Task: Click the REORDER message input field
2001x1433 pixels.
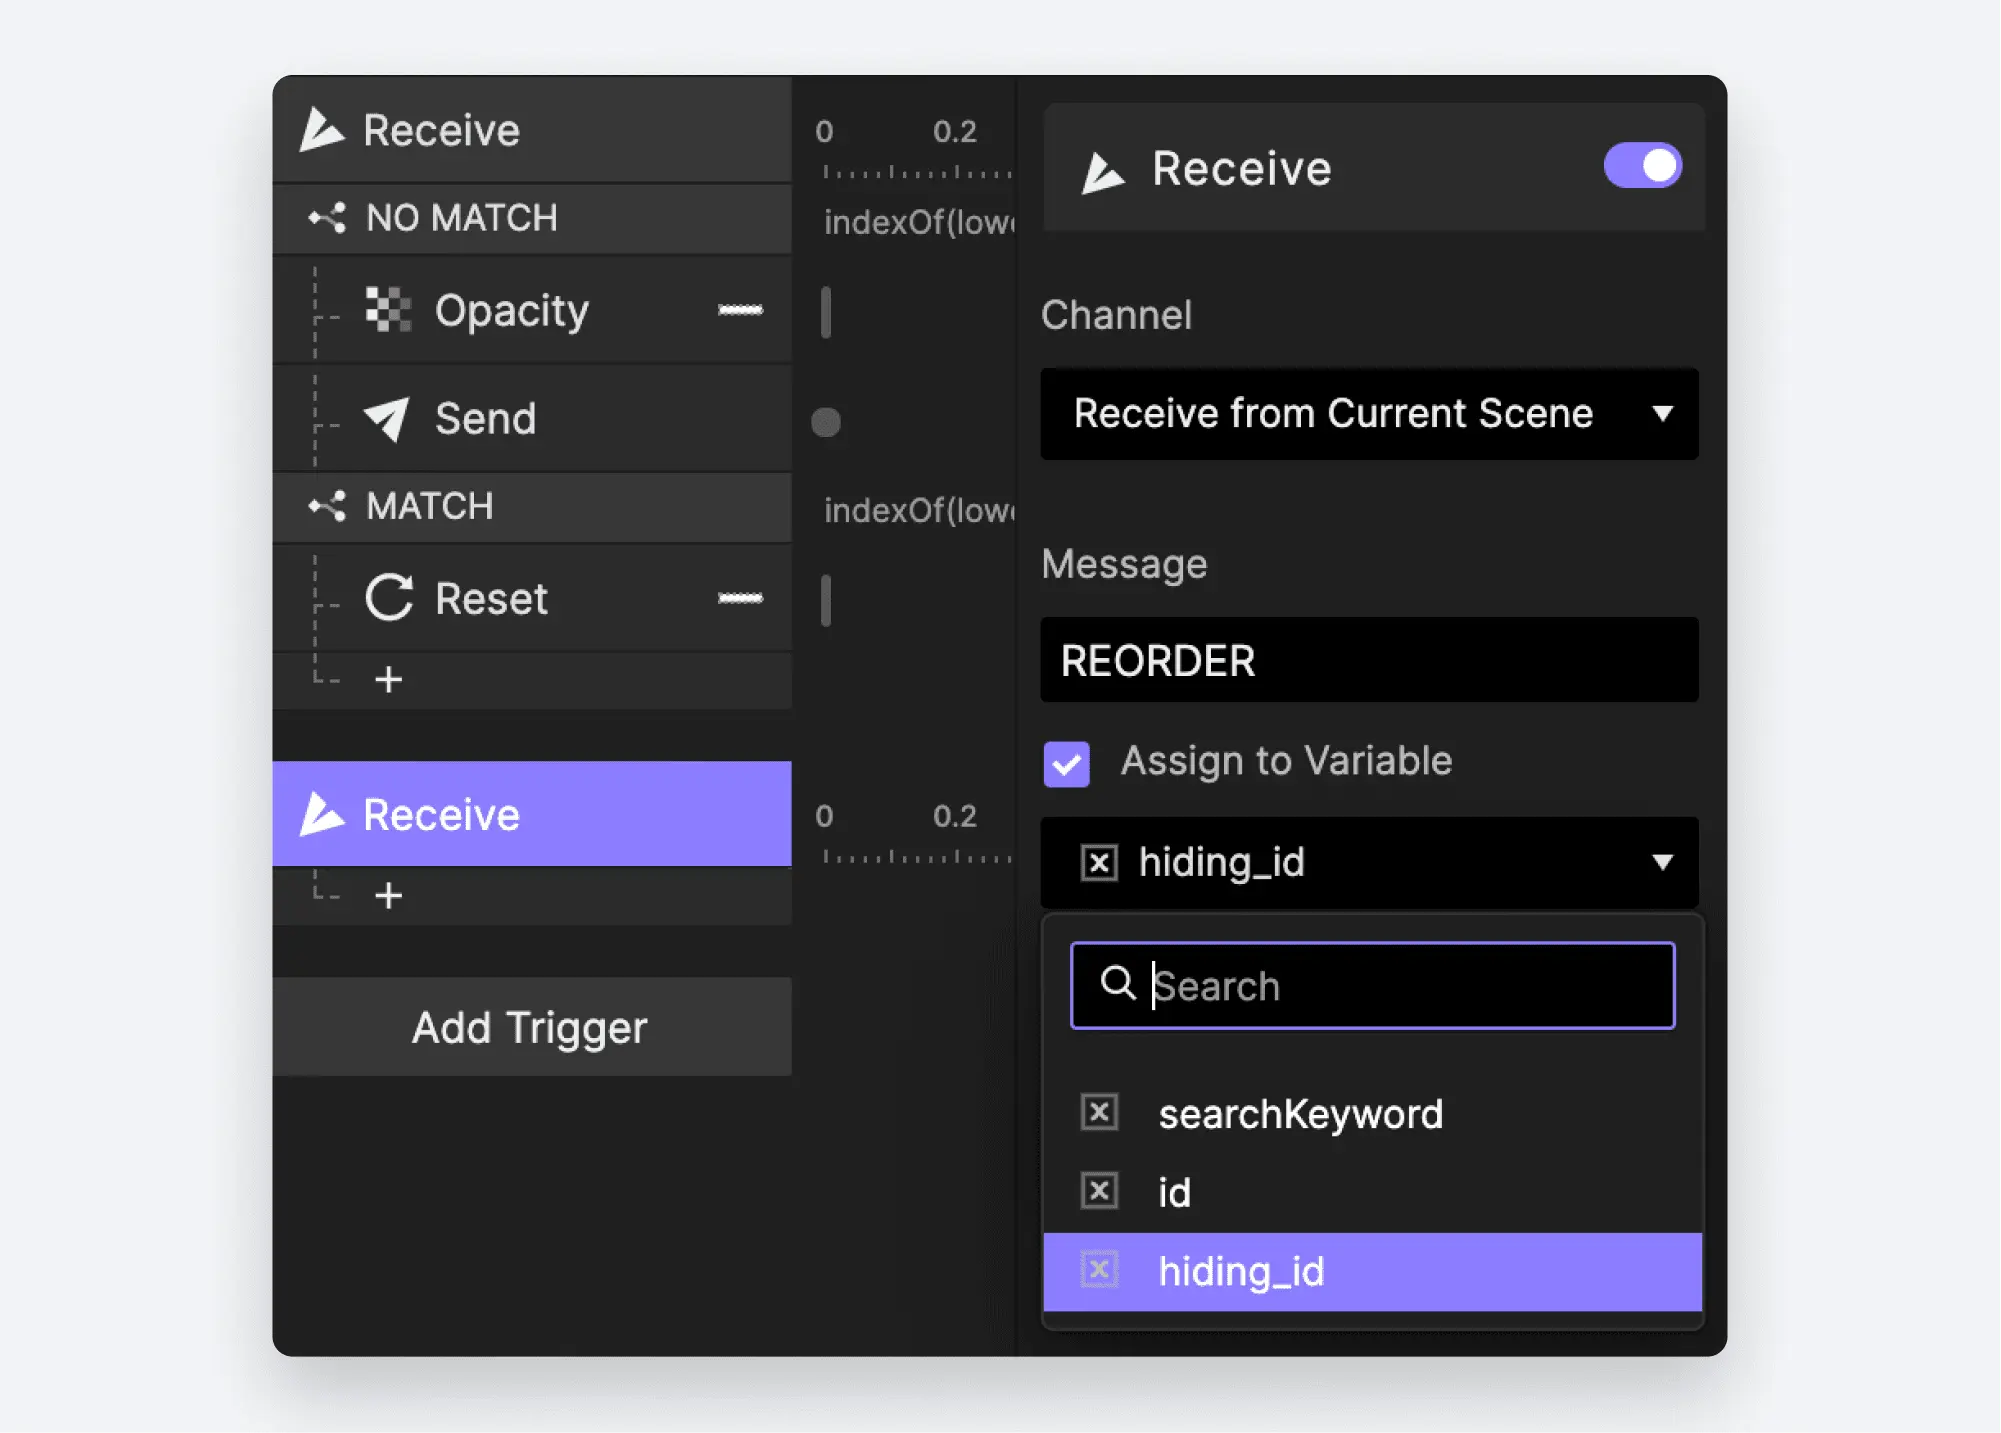Action: click(x=1368, y=660)
